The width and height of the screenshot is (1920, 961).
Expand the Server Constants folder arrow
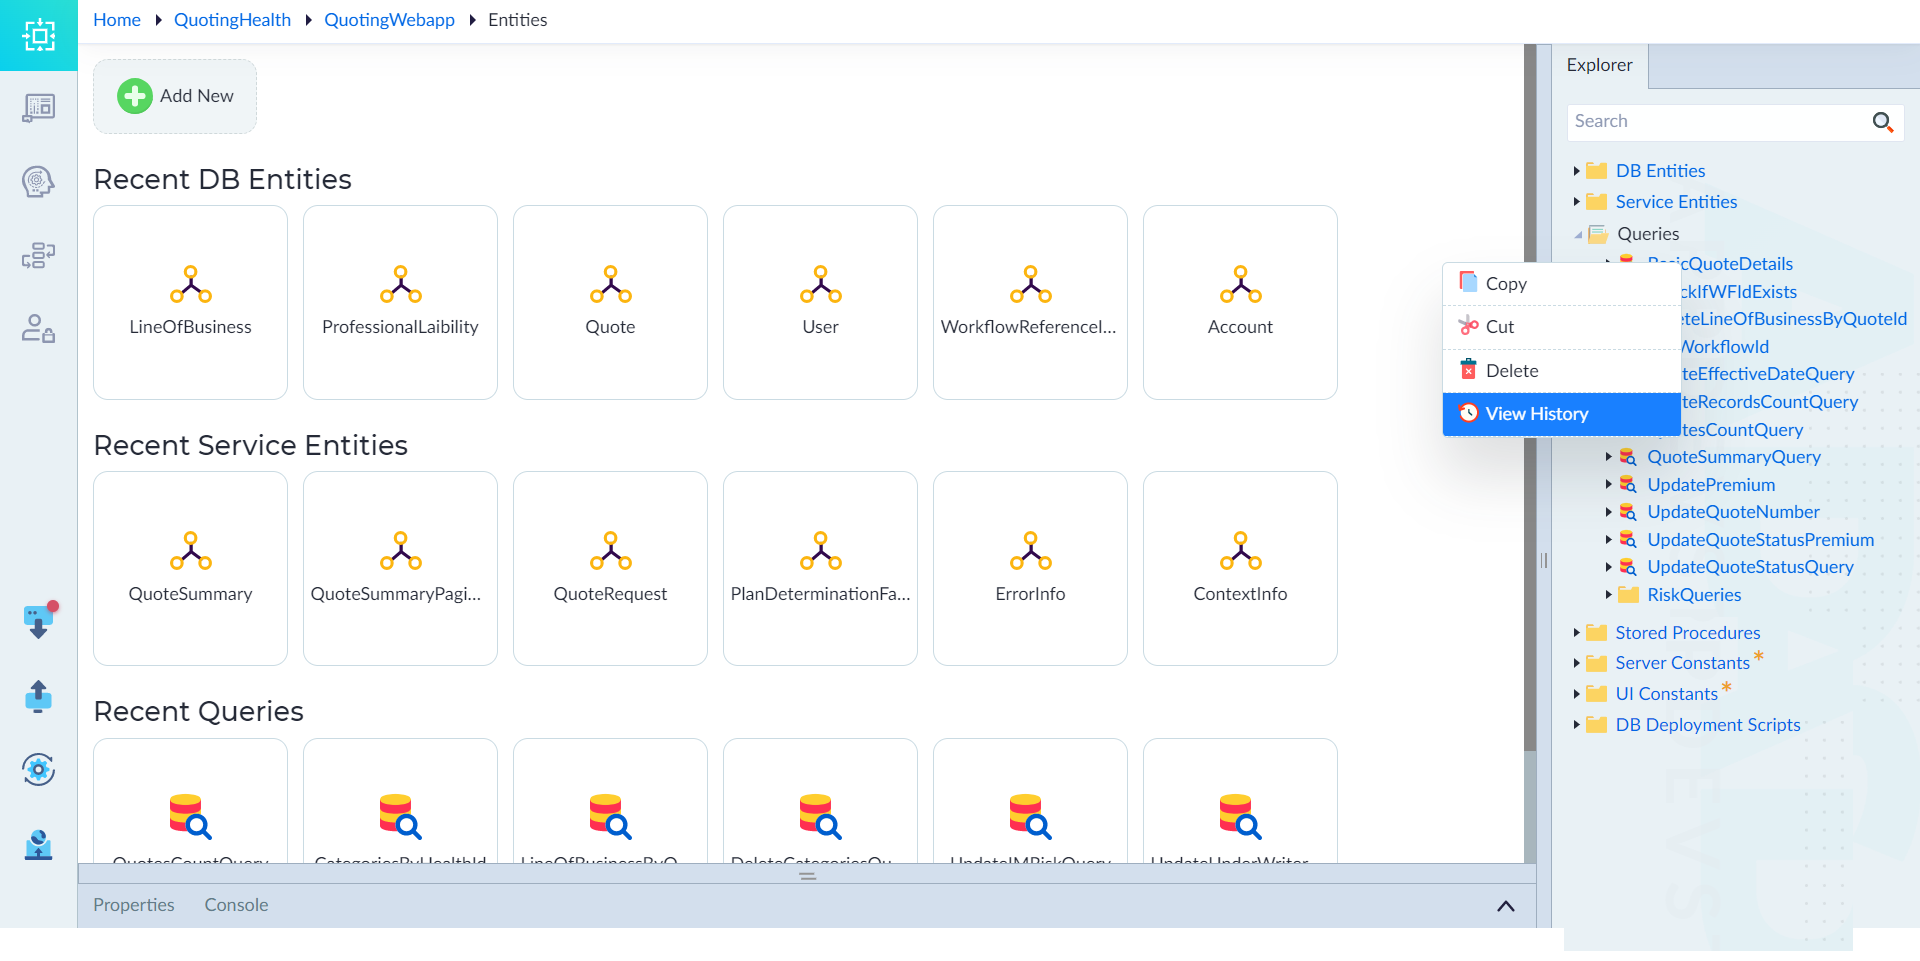[x=1576, y=663]
